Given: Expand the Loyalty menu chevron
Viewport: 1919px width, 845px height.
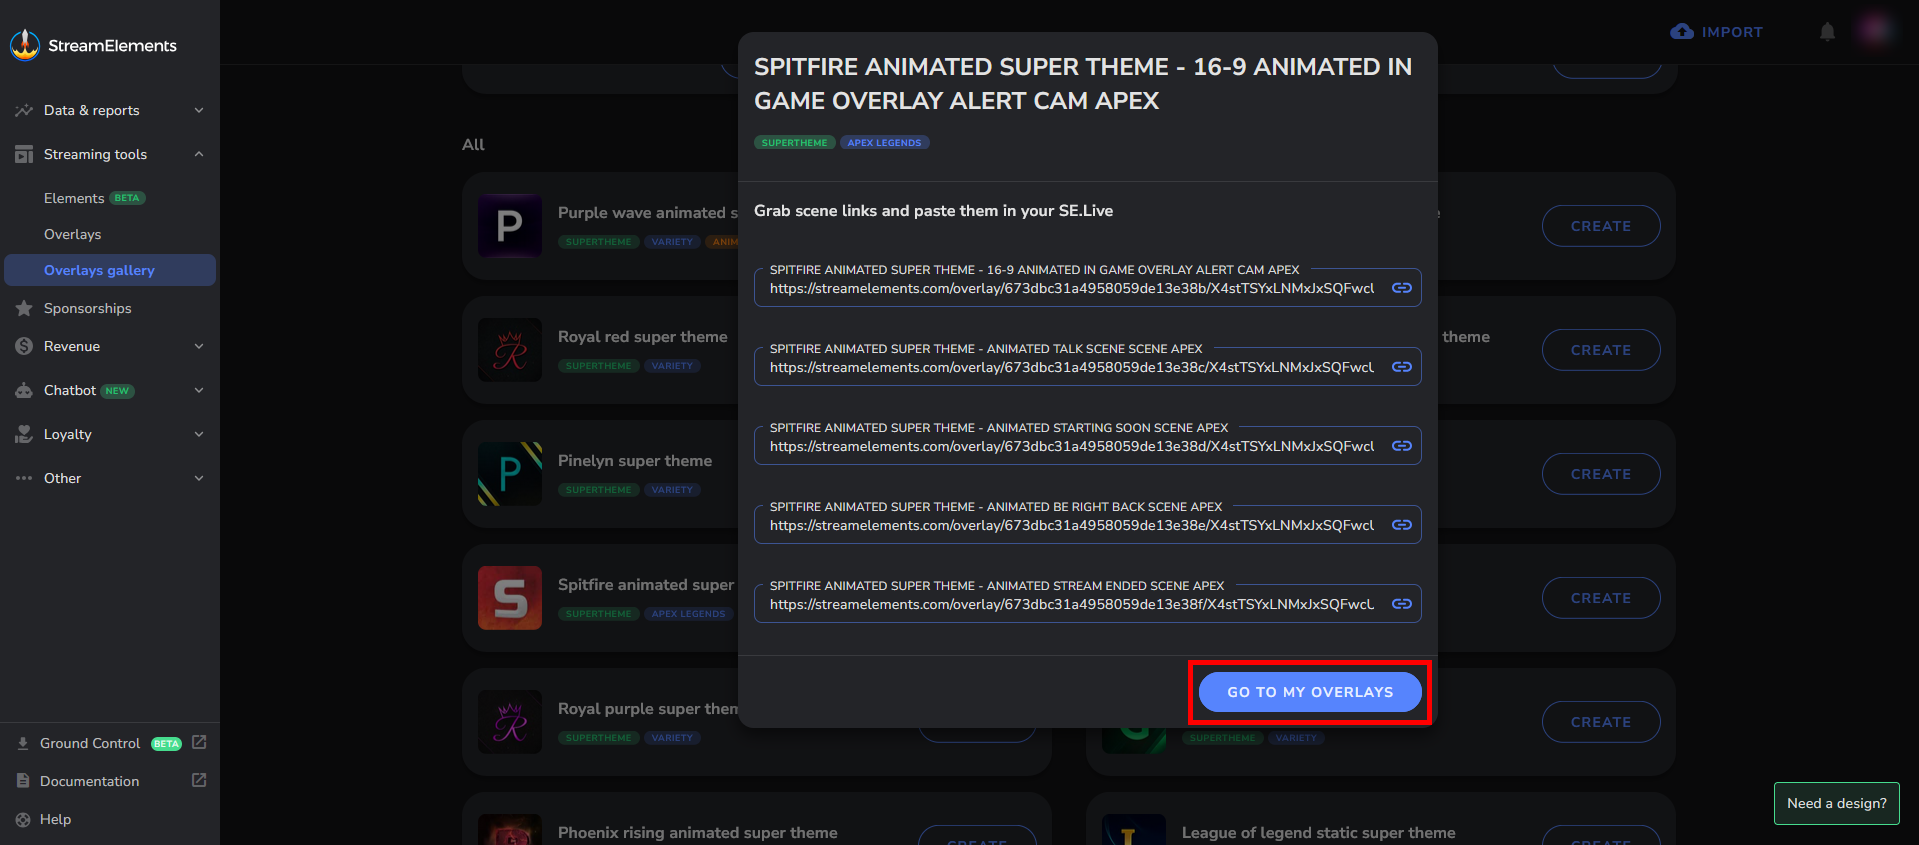Looking at the screenshot, I should tap(199, 434).
